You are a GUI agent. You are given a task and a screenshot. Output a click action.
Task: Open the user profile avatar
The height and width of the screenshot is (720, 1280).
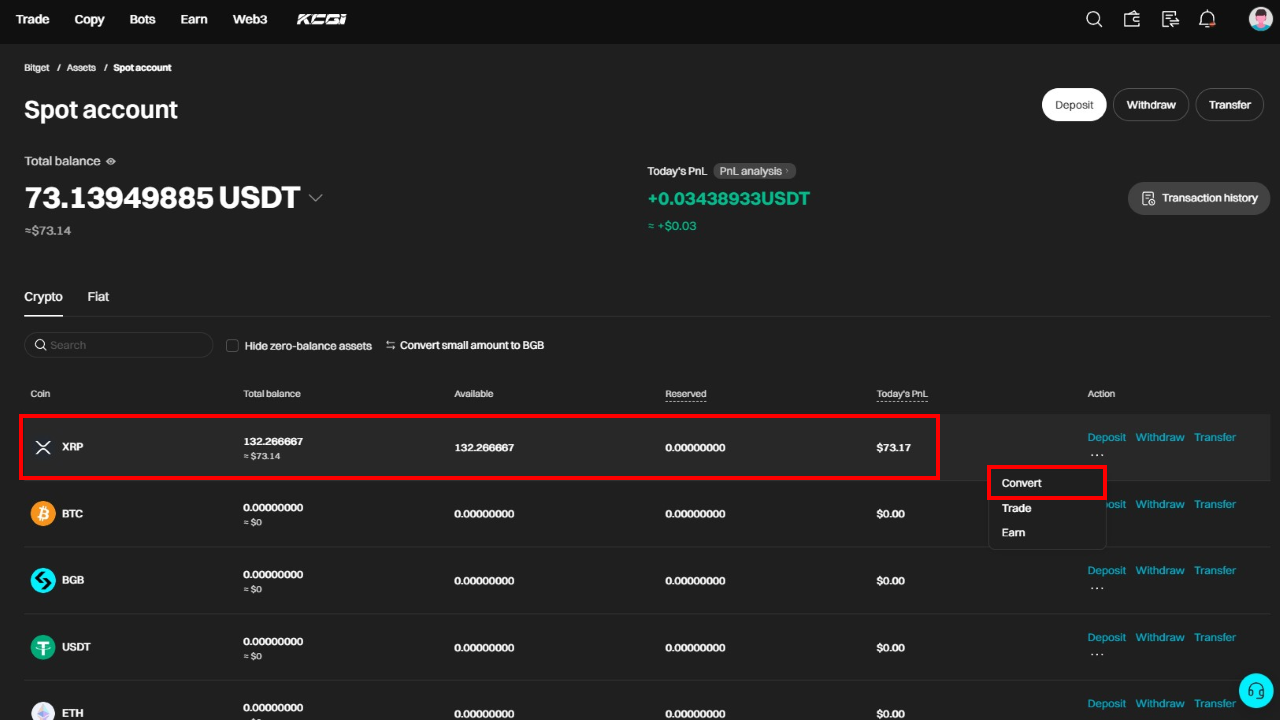(x=1260, y=19)
